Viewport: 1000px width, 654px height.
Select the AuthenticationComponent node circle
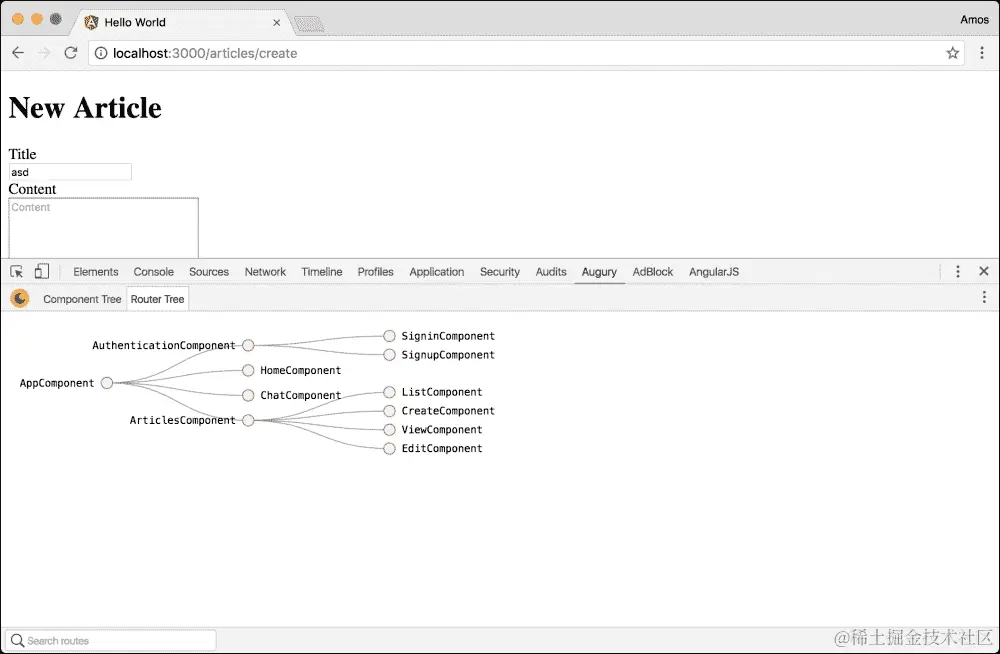click(248, 345)
